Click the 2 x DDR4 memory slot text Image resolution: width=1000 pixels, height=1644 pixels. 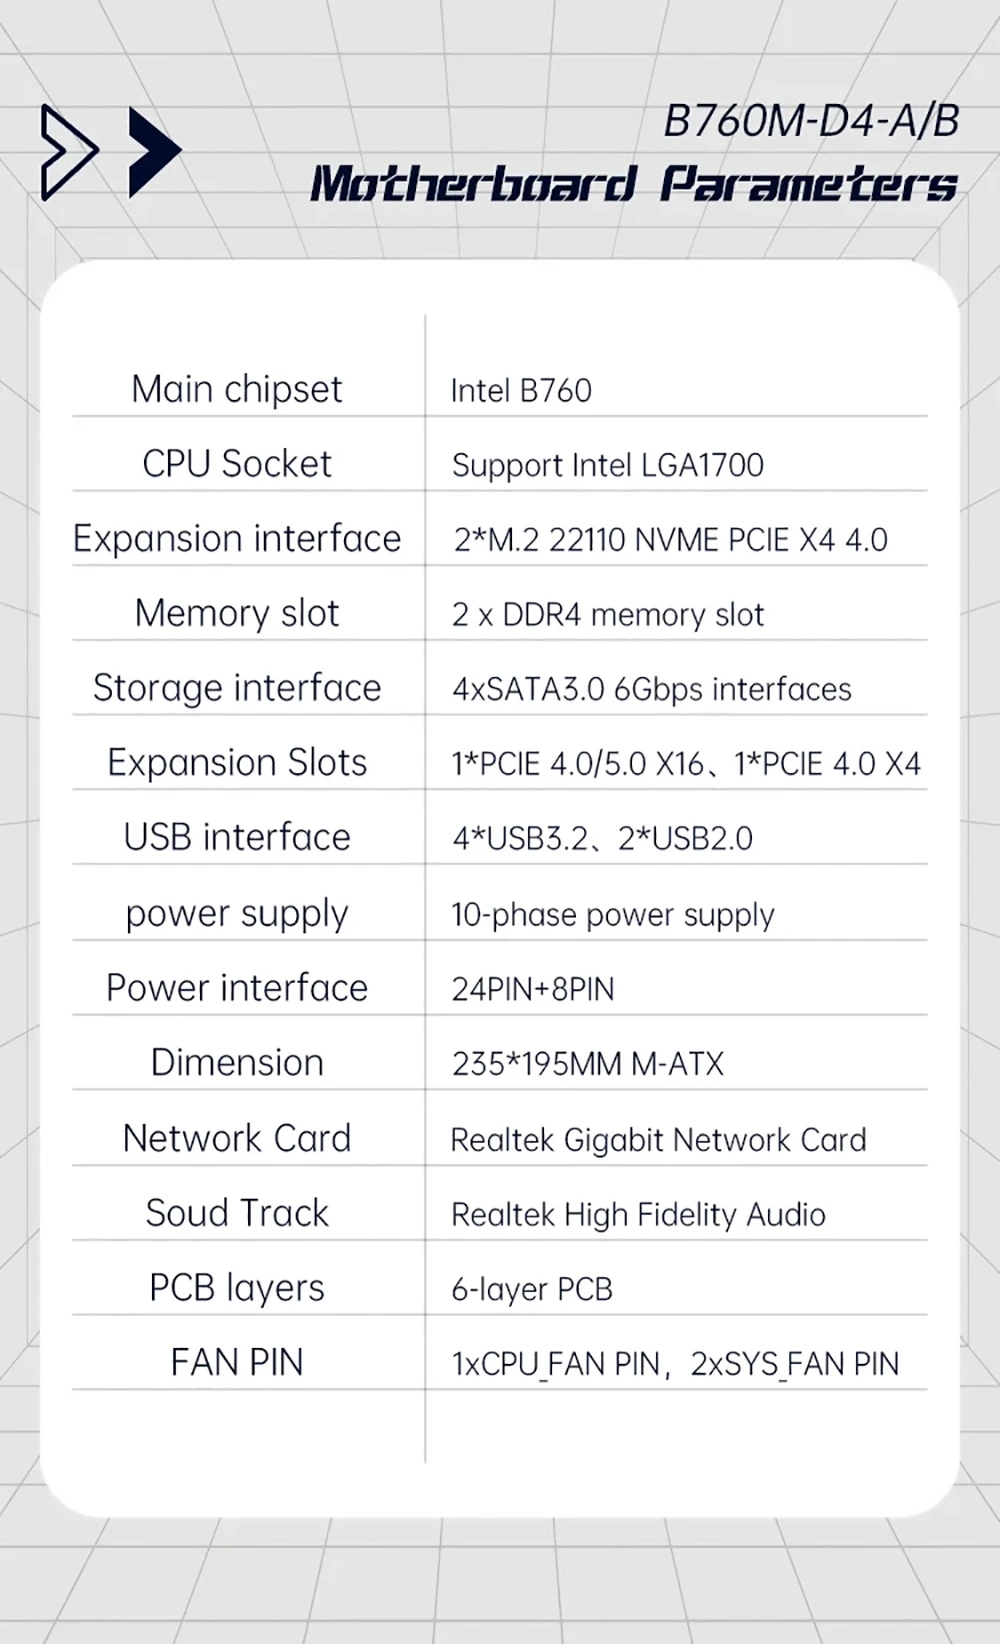coord(607,614)
